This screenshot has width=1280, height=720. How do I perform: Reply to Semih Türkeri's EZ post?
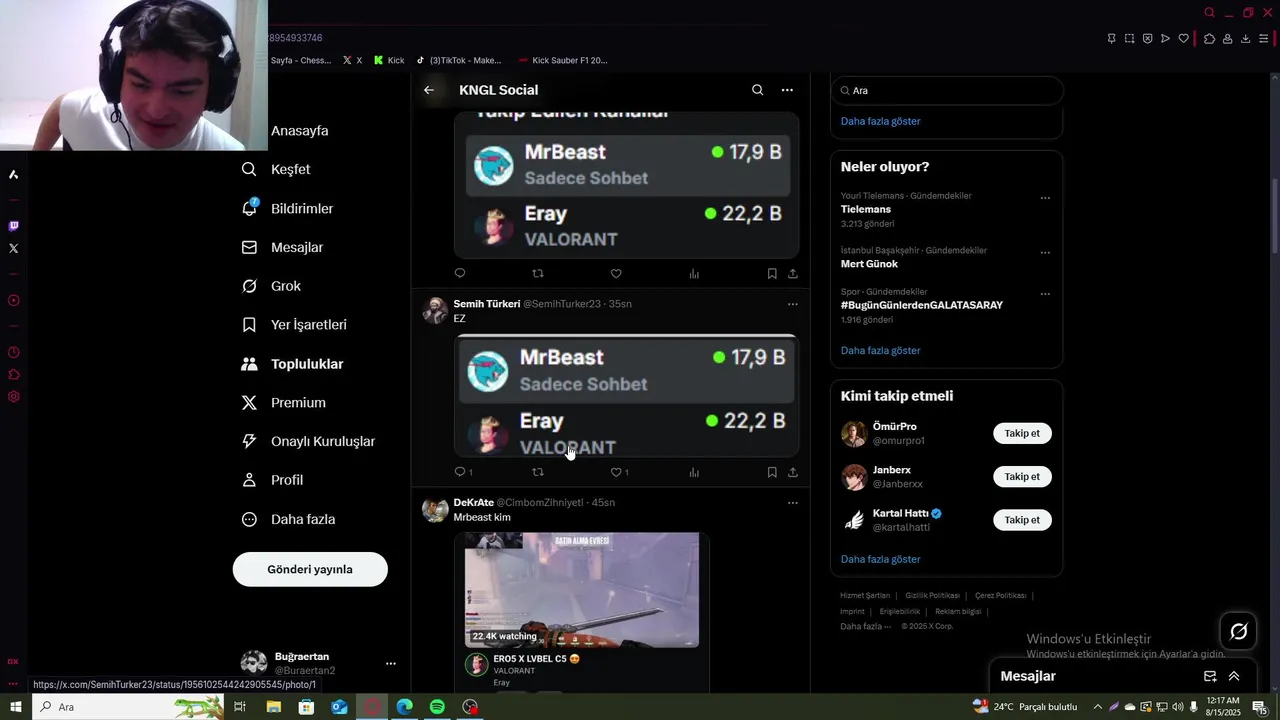tap(460, 472)
